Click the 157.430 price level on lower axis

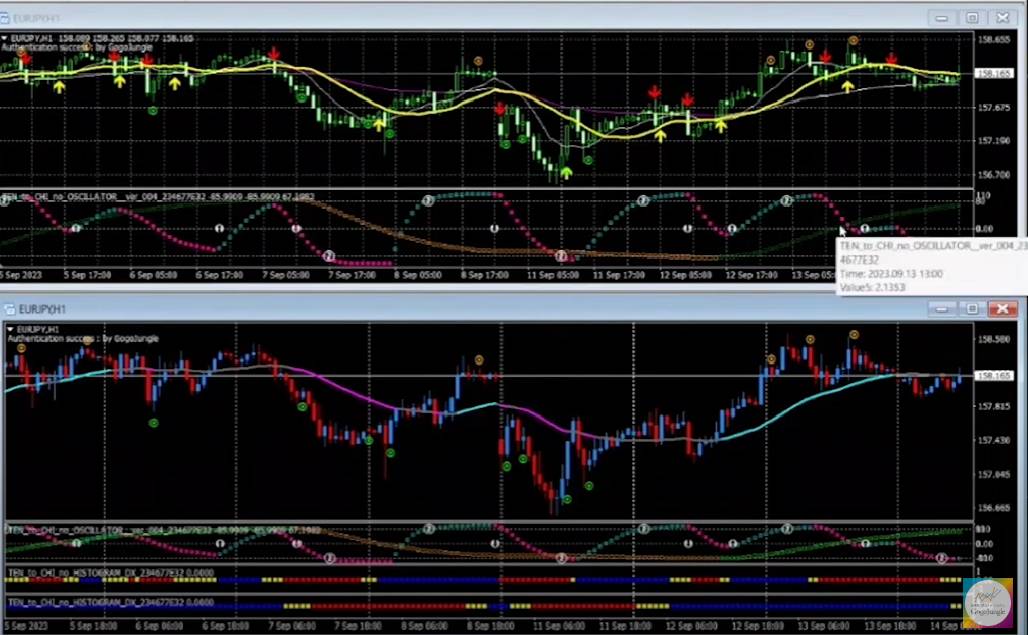[994, 440]
